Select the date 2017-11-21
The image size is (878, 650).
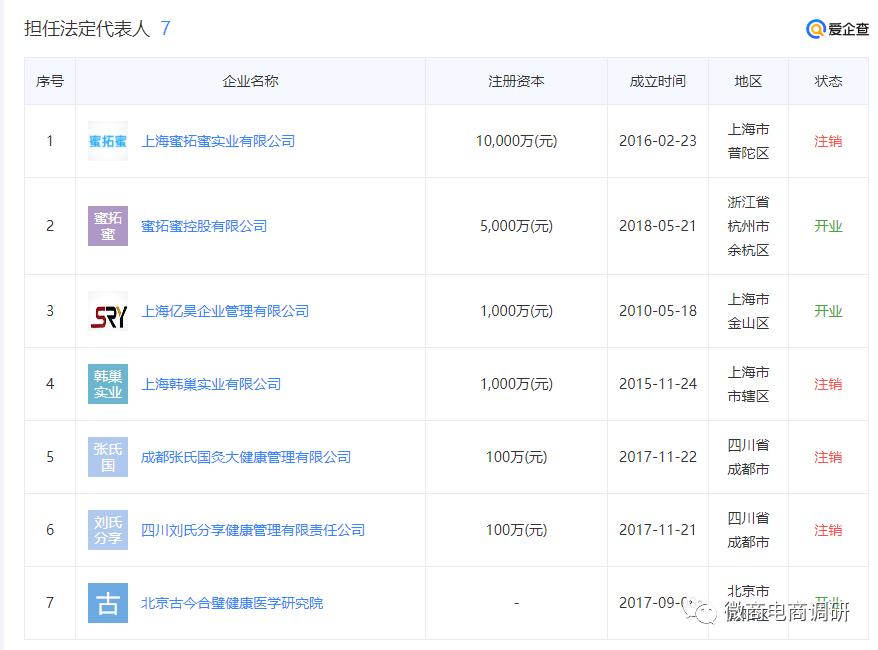[658, 530]
